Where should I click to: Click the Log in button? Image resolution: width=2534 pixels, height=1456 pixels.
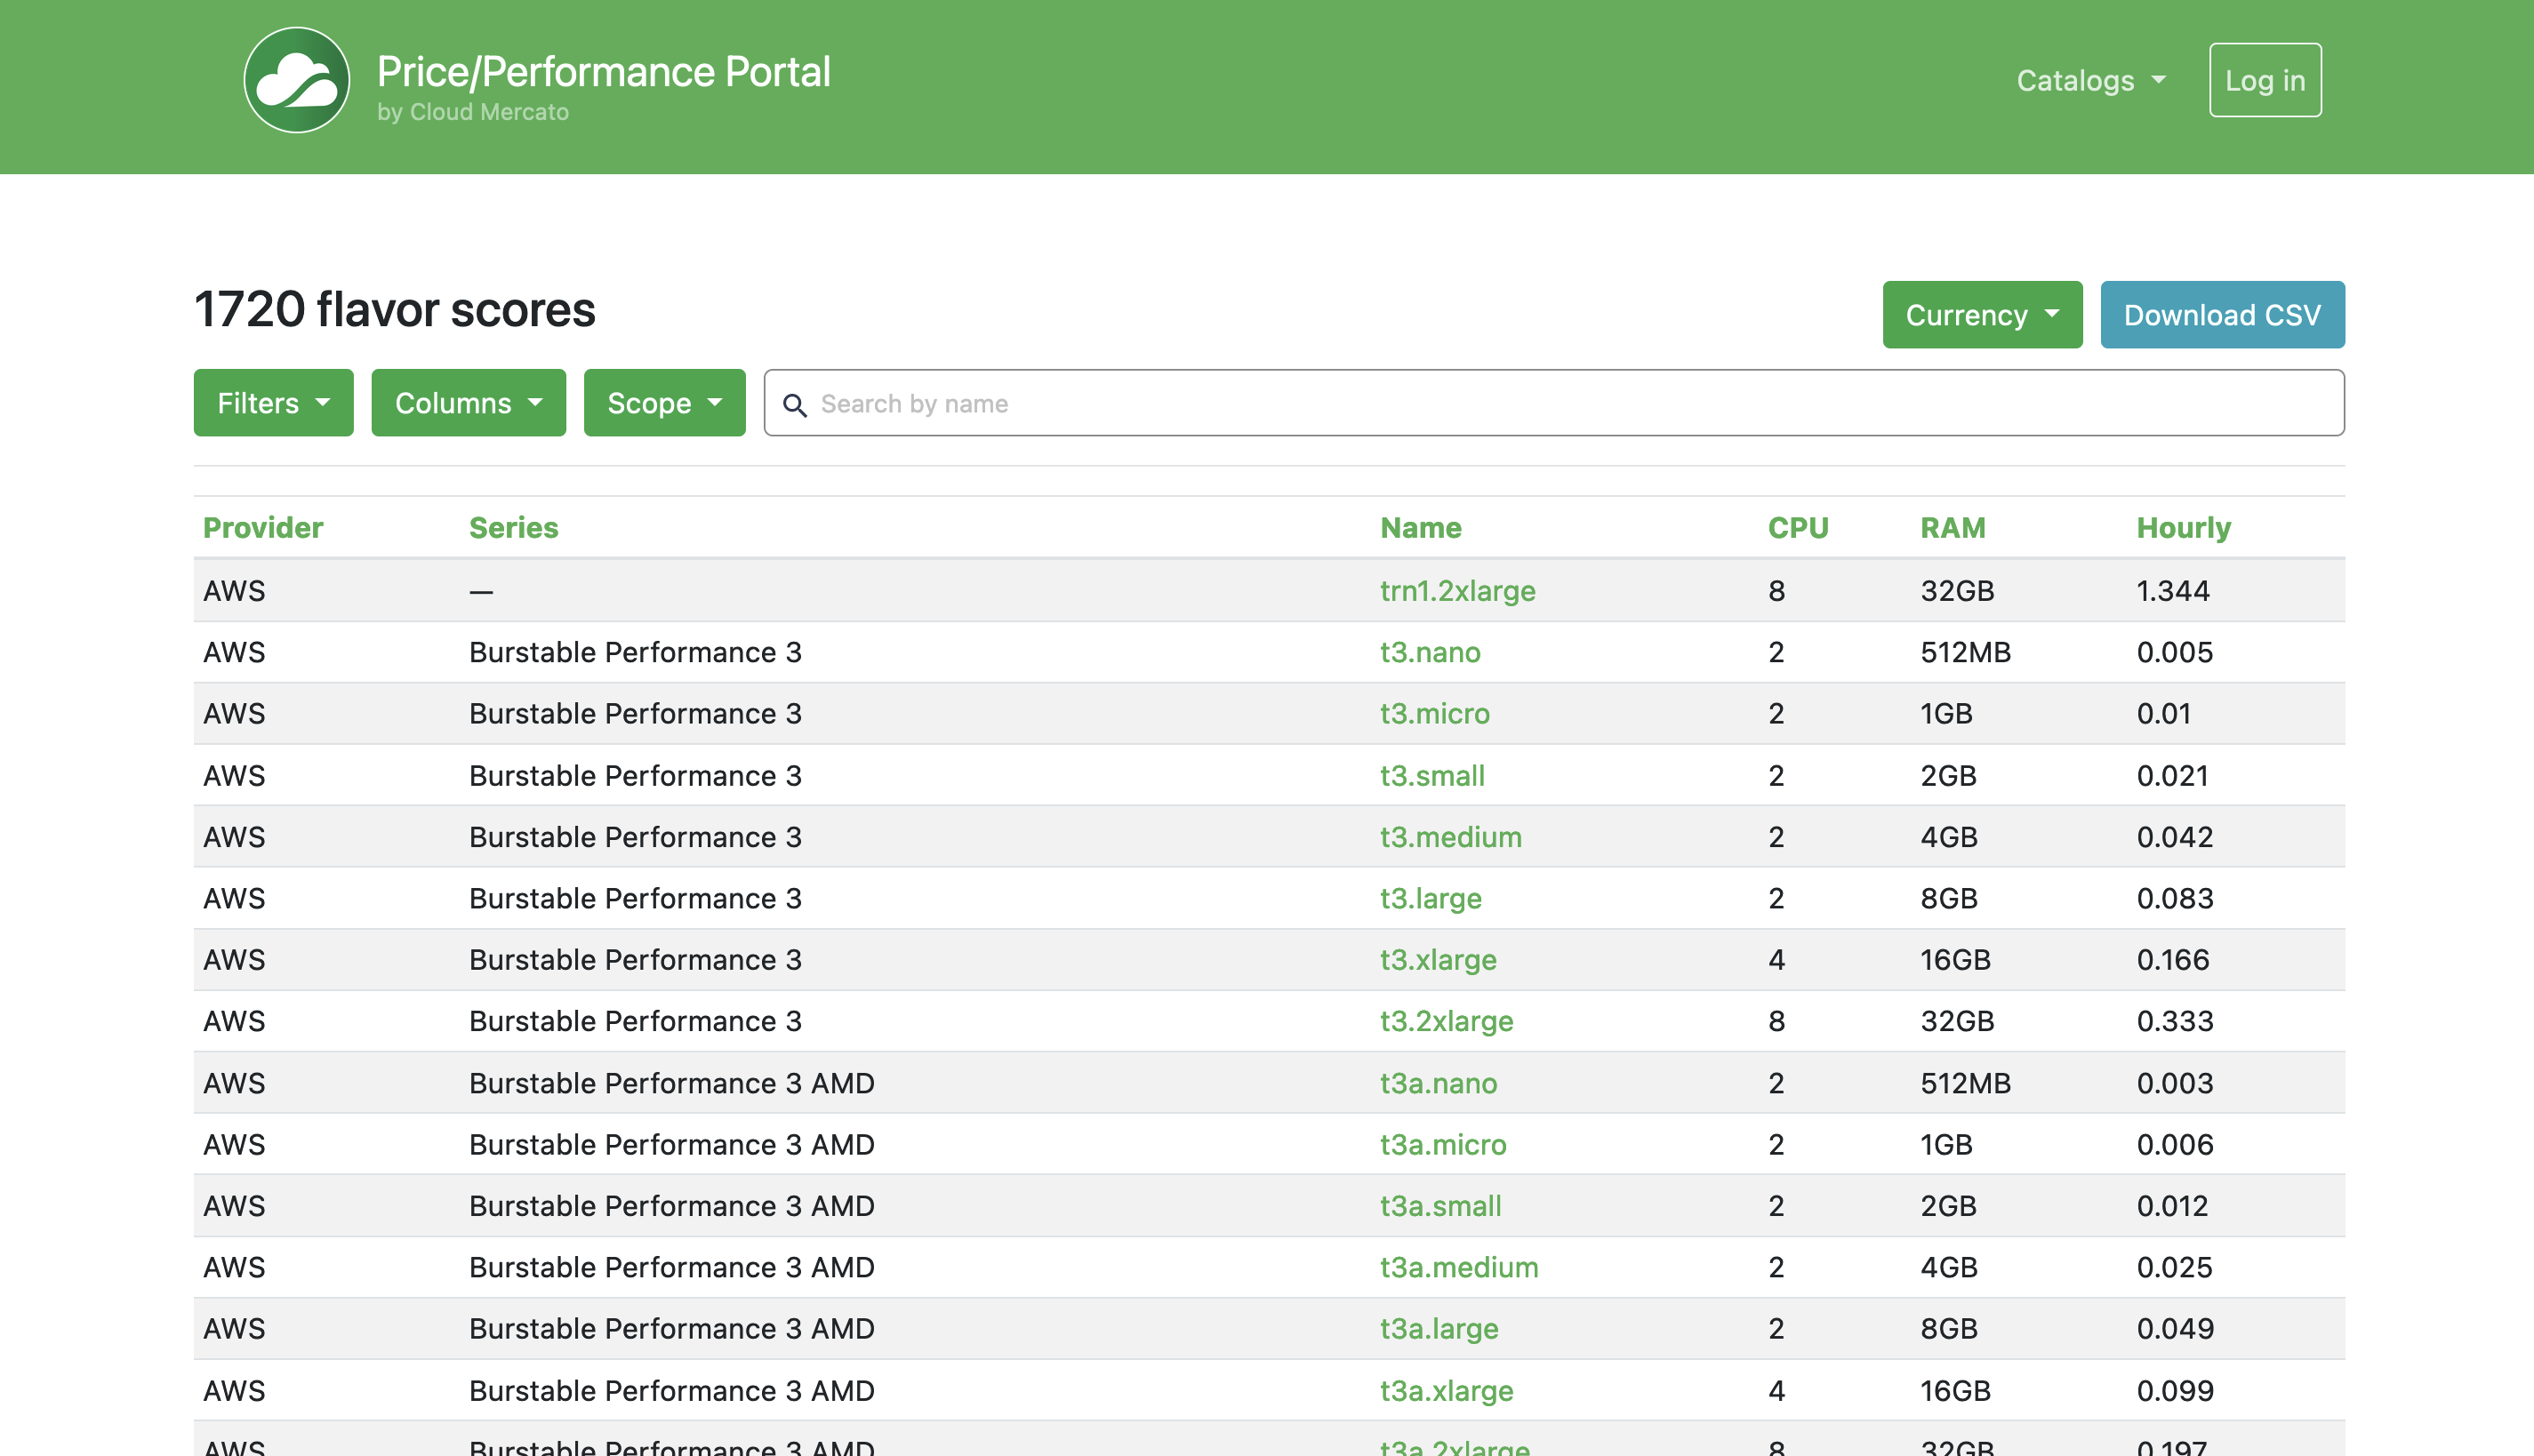[x=2265, y=80]
